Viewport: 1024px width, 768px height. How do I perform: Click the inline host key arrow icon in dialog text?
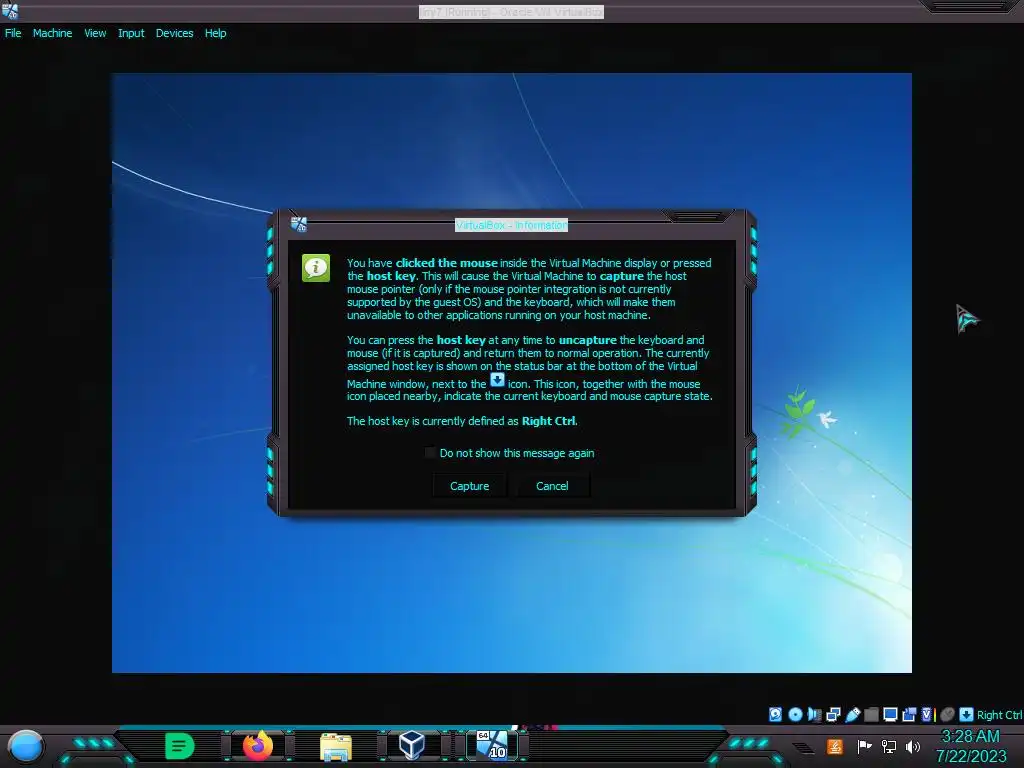pos(497,379)
